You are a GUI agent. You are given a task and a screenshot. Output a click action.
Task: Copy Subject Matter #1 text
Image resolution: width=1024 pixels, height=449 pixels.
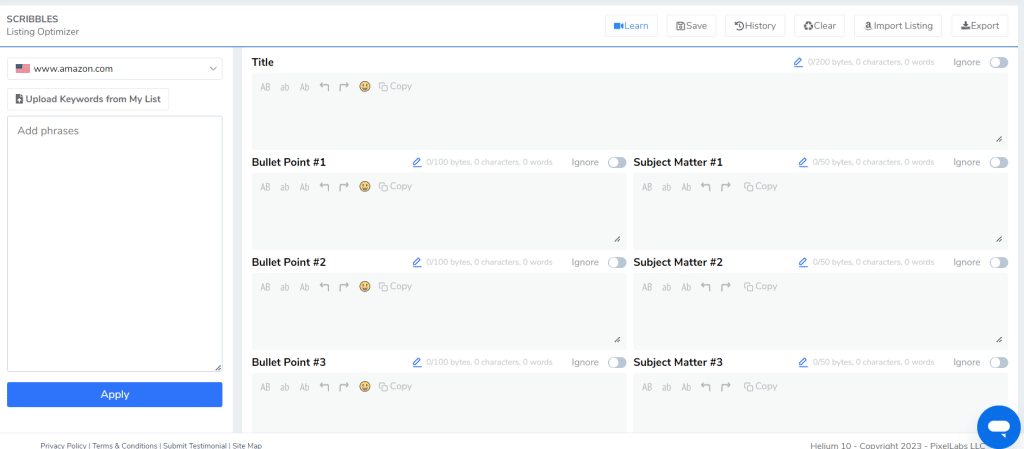(x=761, y=187)
